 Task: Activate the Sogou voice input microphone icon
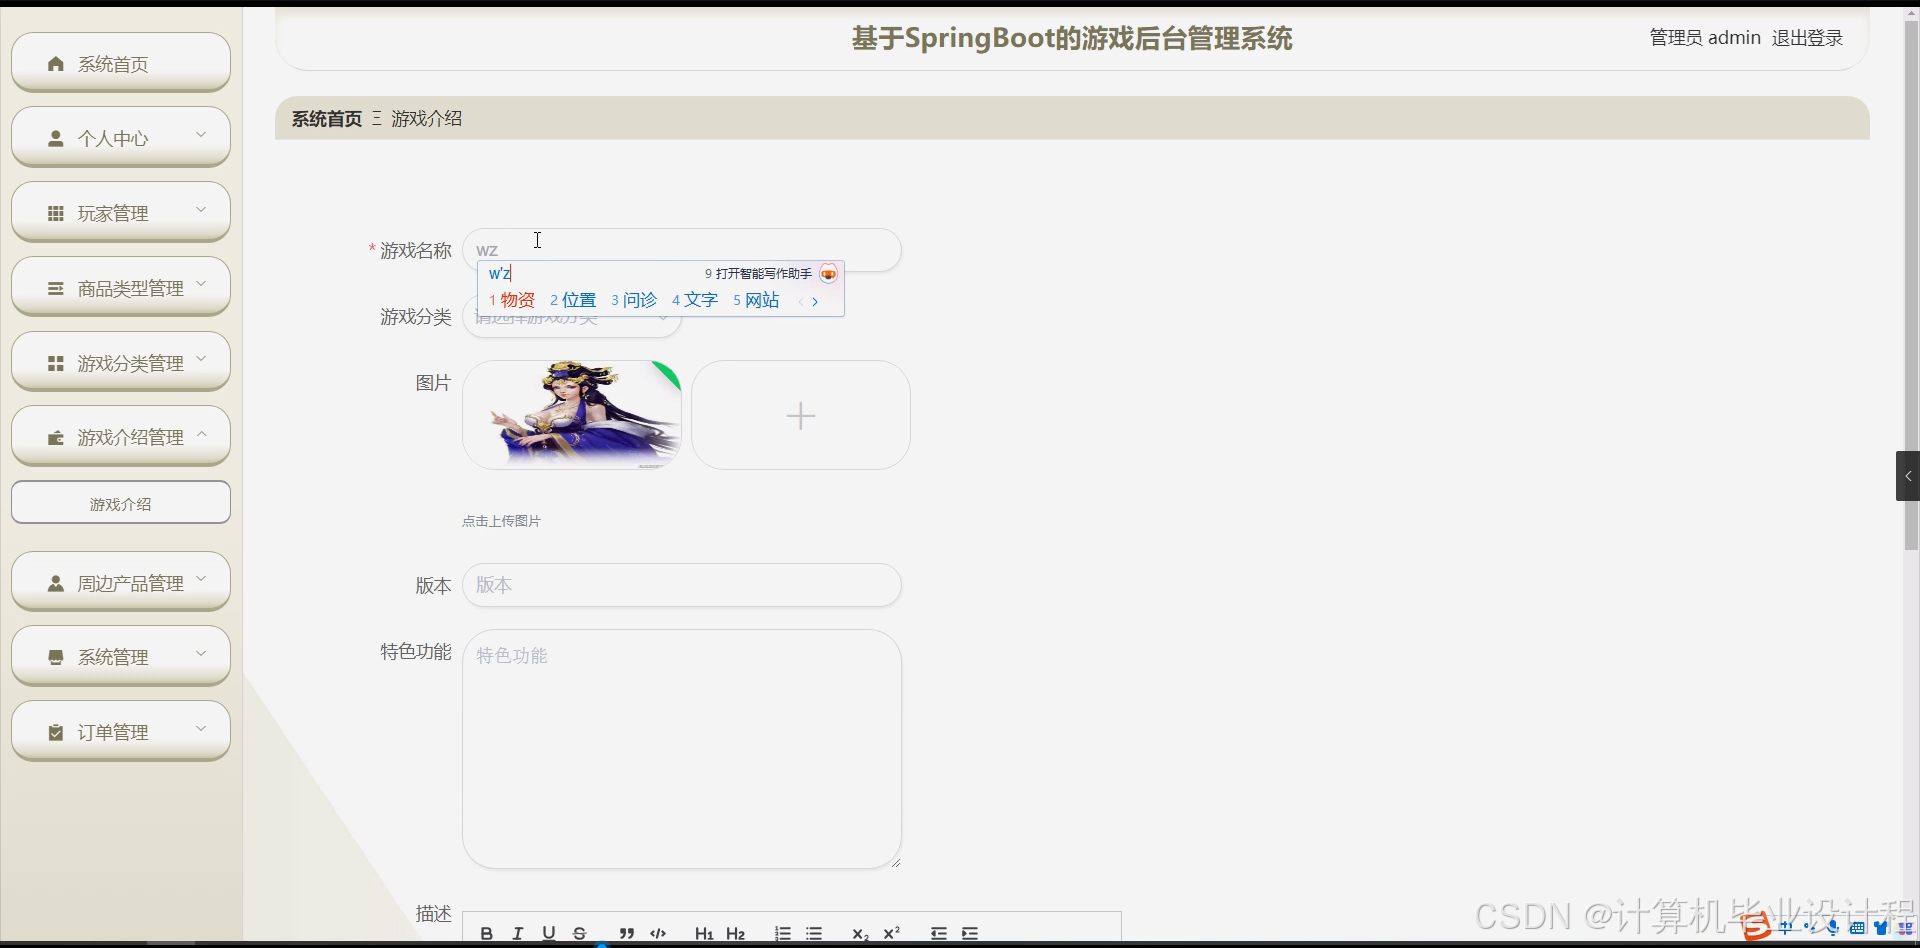pos(1832,928)
